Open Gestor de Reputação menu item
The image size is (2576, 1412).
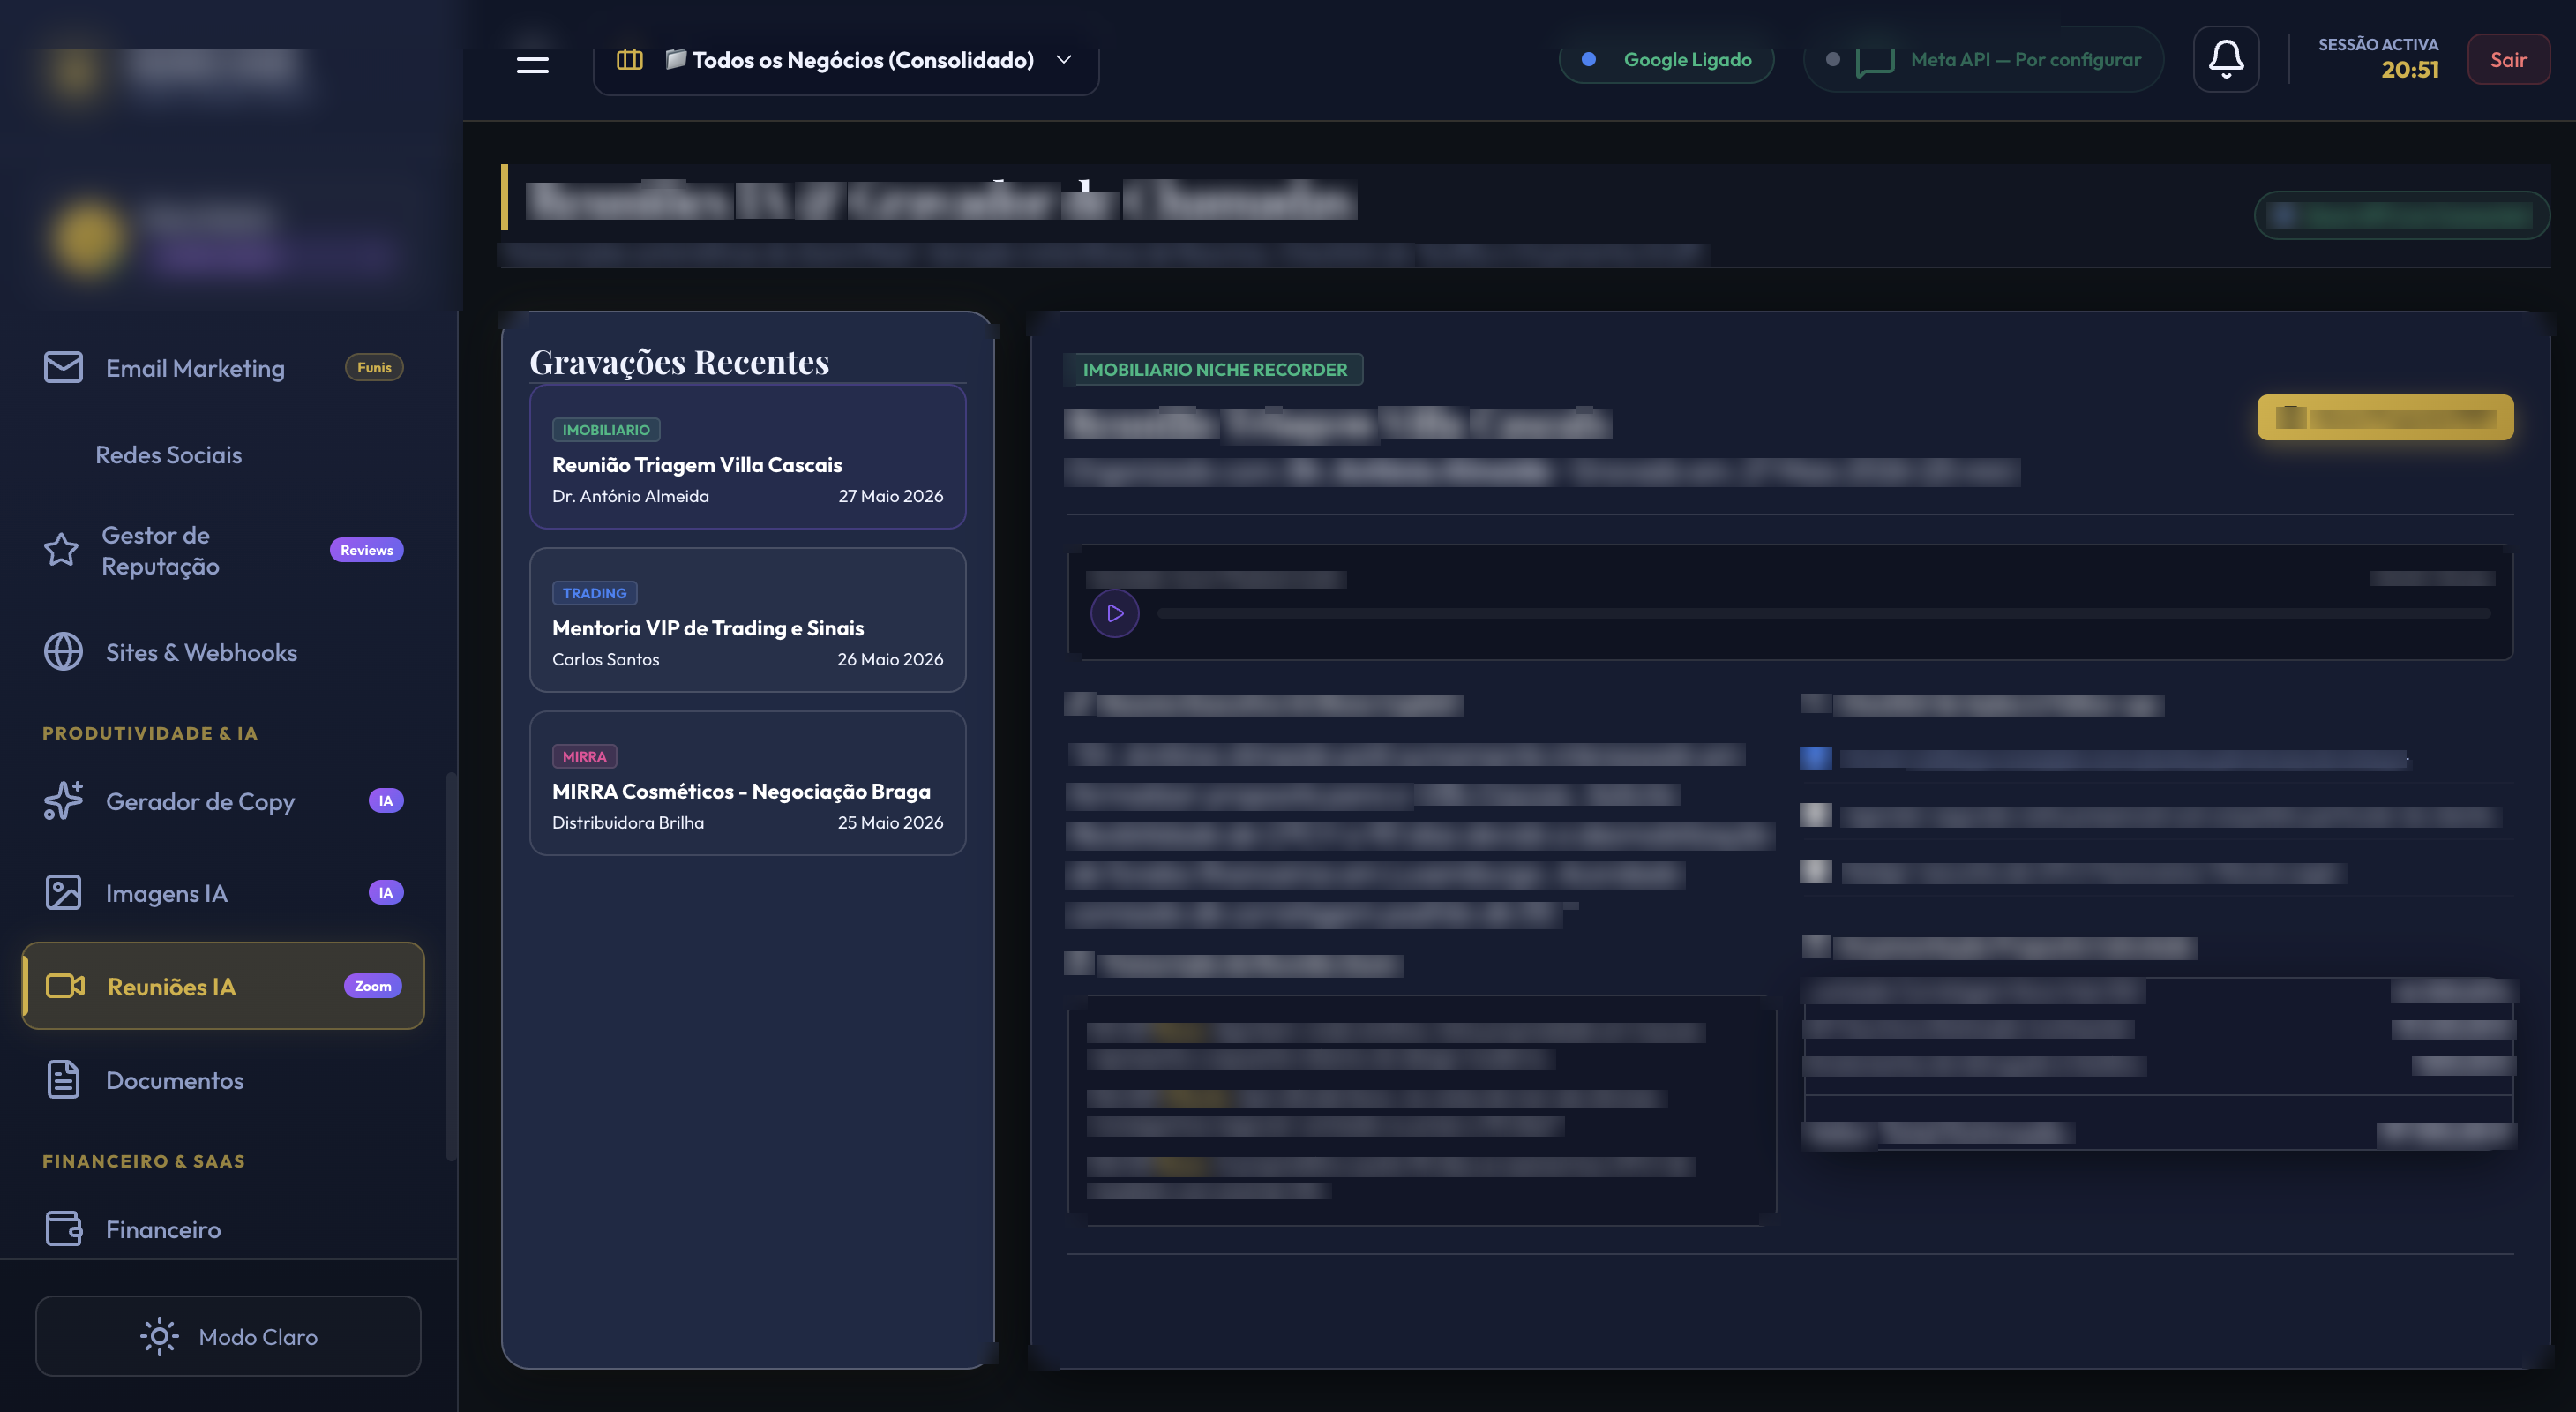223,550
